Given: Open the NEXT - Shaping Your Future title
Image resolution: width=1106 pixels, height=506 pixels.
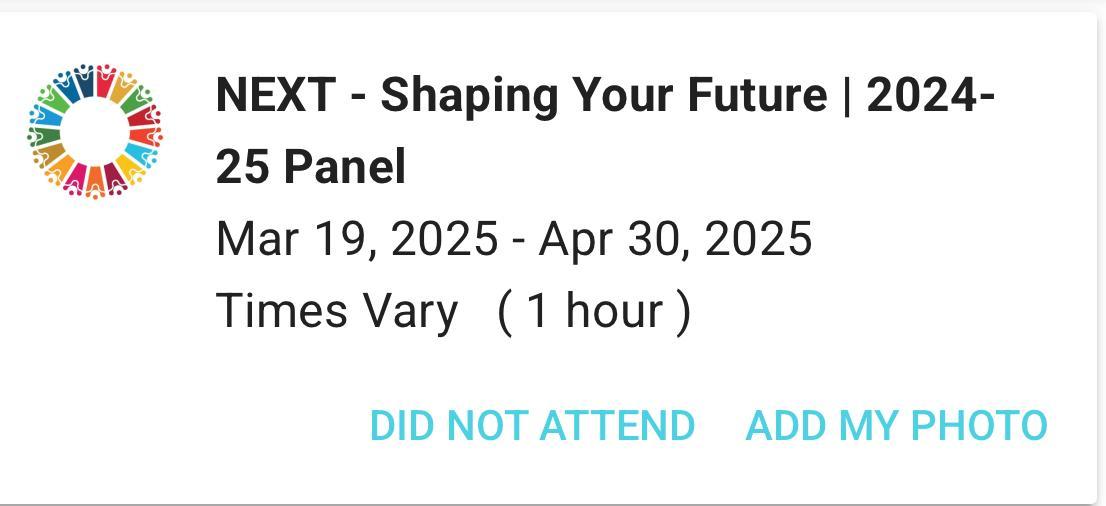Looking at the screenshot, I should [604, 96].
